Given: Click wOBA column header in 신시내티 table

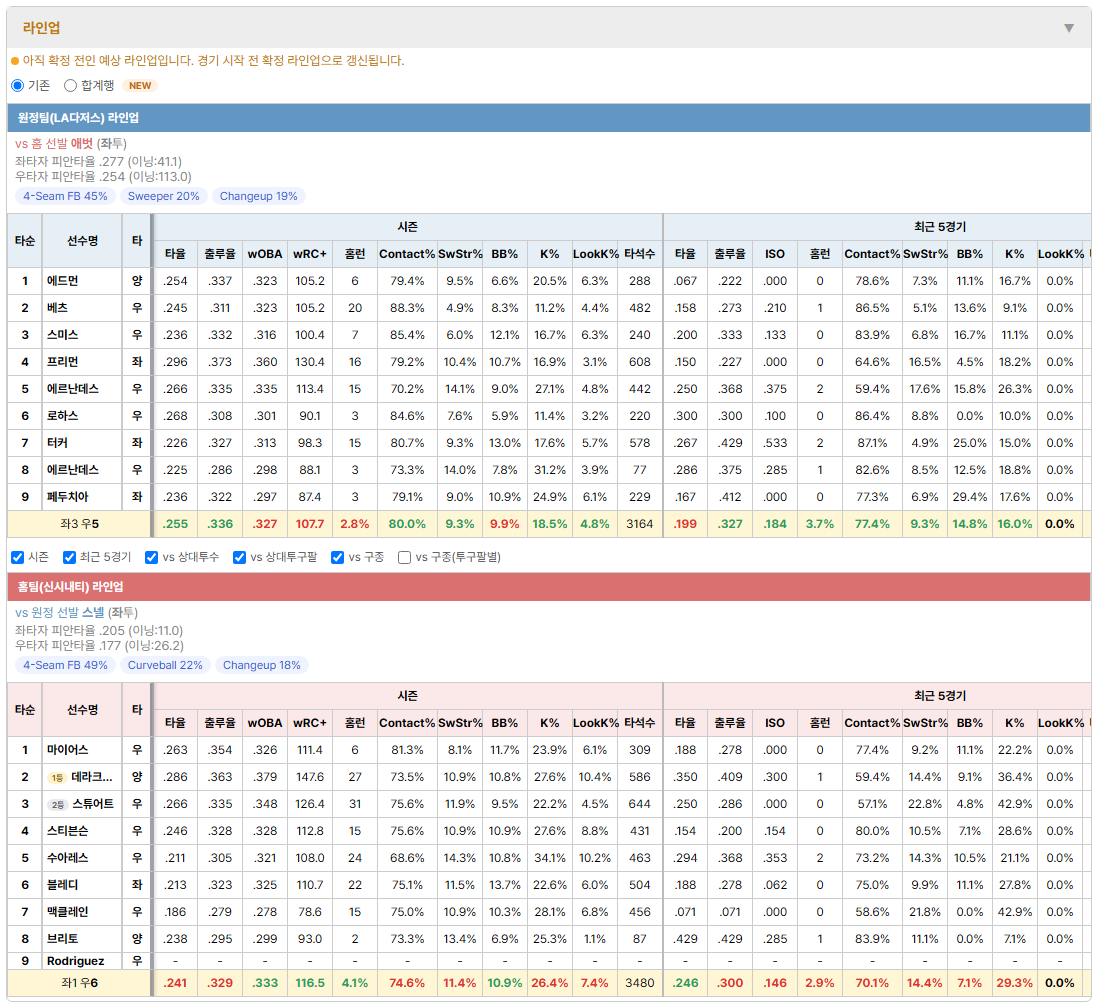Looking at the screenshot, I should coord(265,724).
